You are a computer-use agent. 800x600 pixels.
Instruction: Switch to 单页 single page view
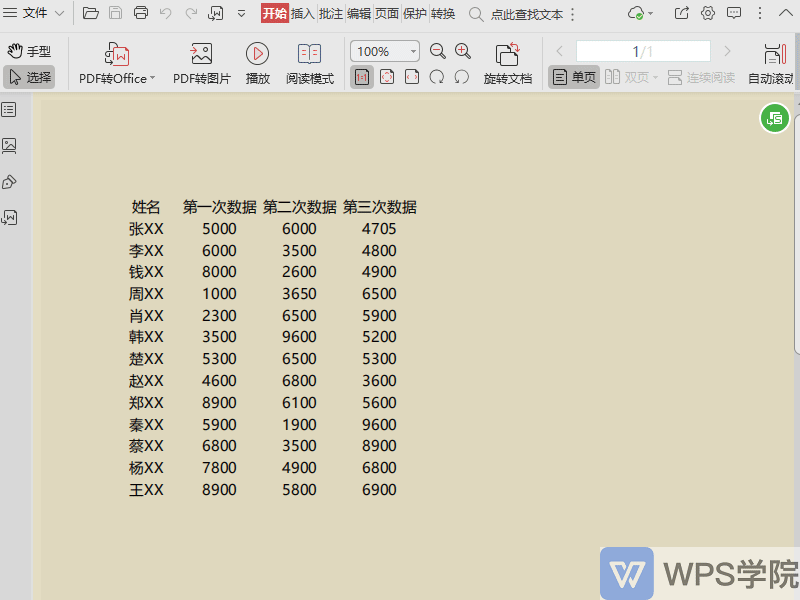click(573, 76)
